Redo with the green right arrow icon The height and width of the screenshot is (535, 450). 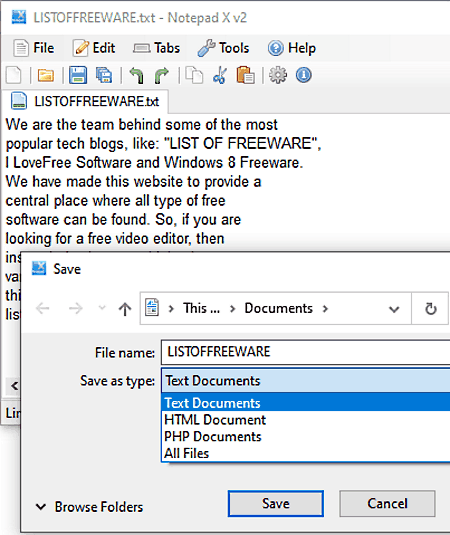point(162,75)
